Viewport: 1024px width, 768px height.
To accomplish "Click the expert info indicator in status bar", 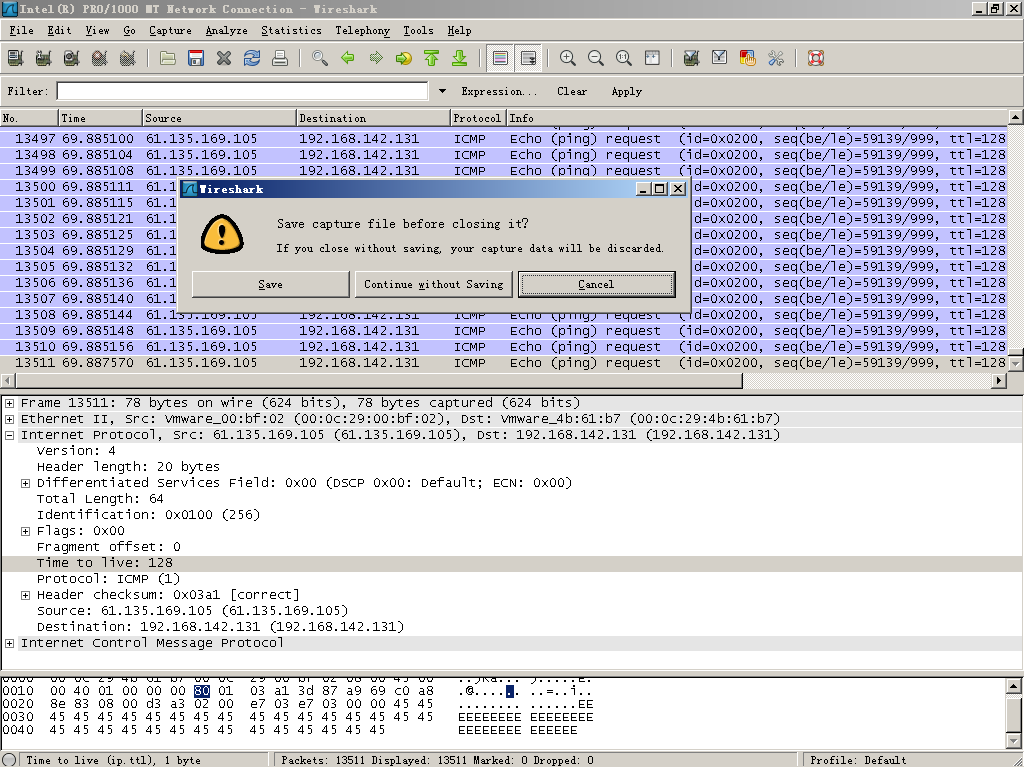I will 9,760.
